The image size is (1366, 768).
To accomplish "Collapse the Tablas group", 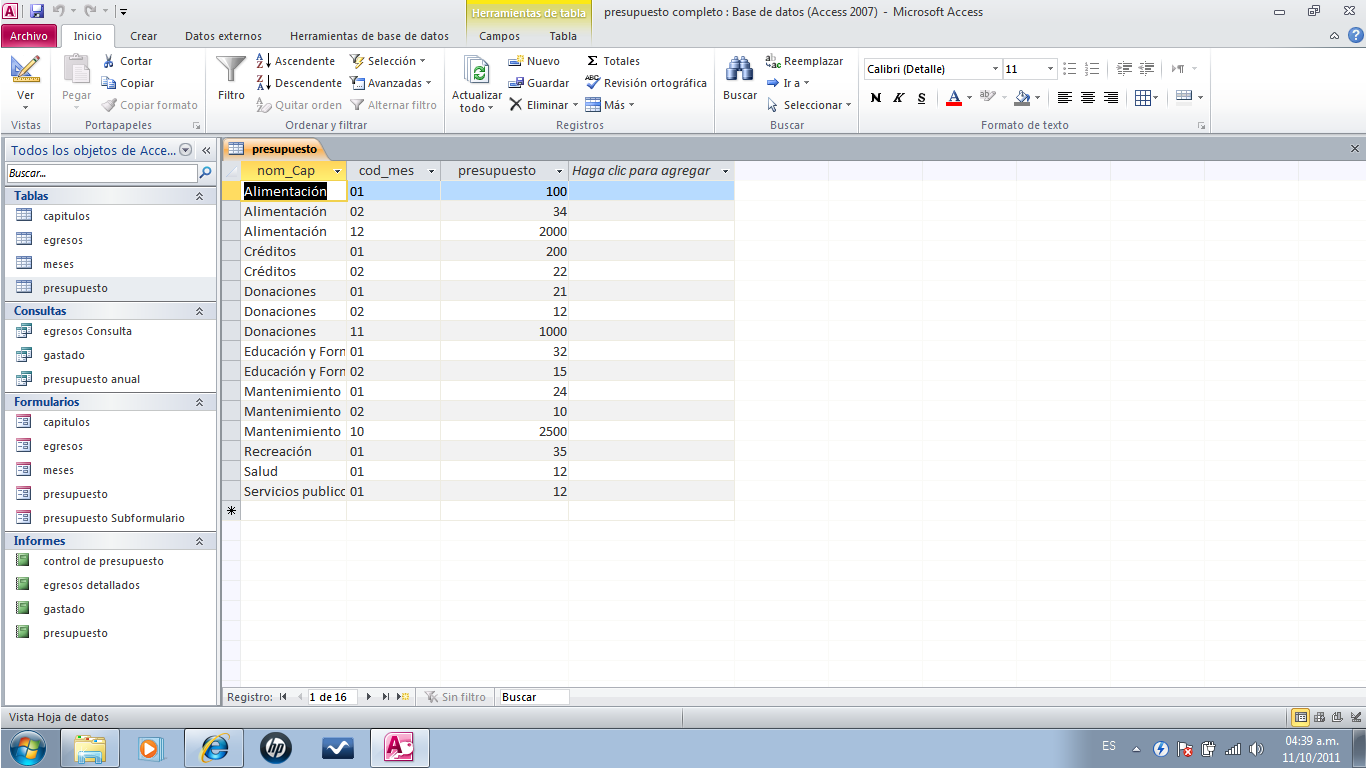I will [199, 196].
